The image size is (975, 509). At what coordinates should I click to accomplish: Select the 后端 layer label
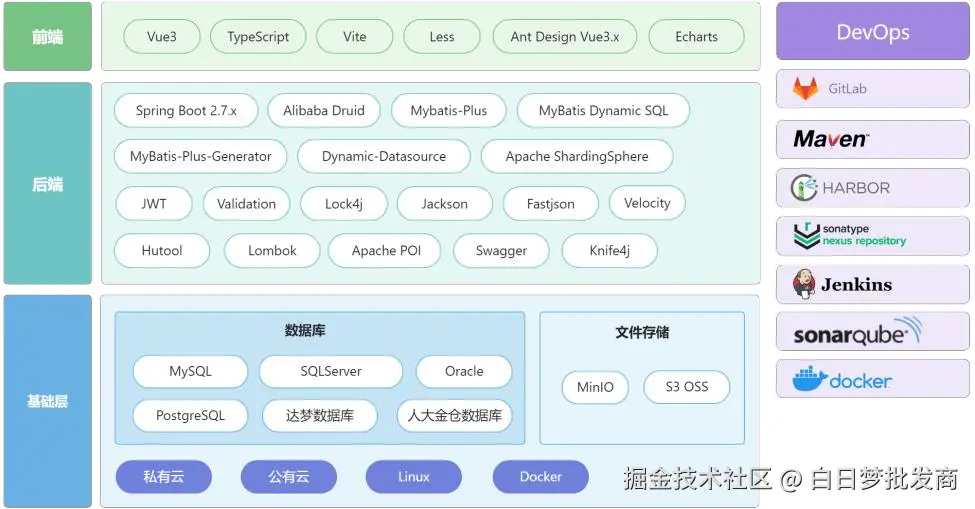(x=47, y=183)
